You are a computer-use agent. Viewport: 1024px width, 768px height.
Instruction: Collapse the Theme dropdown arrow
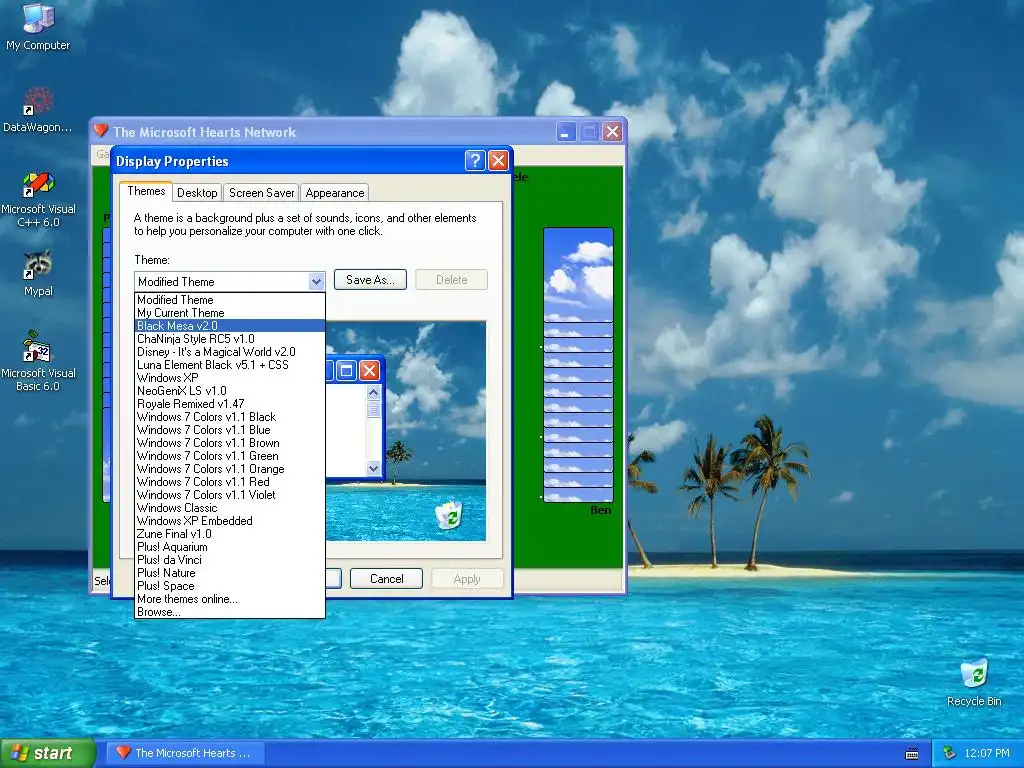tap(316, 281)
